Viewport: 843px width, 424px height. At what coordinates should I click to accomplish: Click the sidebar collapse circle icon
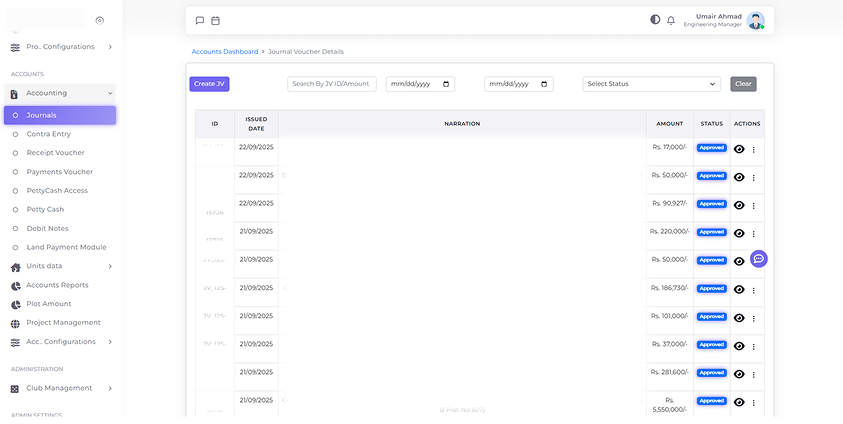(99, 20)
